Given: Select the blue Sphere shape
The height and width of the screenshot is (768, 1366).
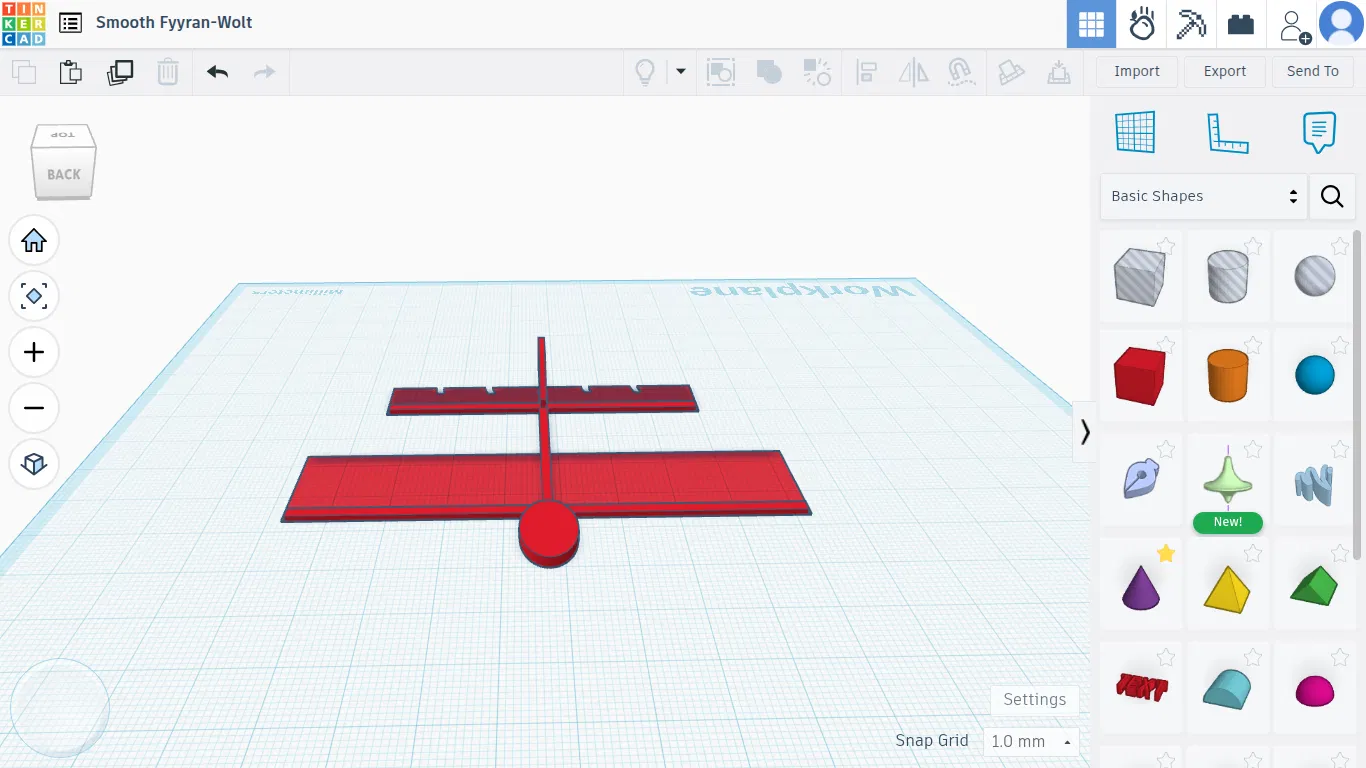Looking at the screenshot, I should coord(1315,376).
